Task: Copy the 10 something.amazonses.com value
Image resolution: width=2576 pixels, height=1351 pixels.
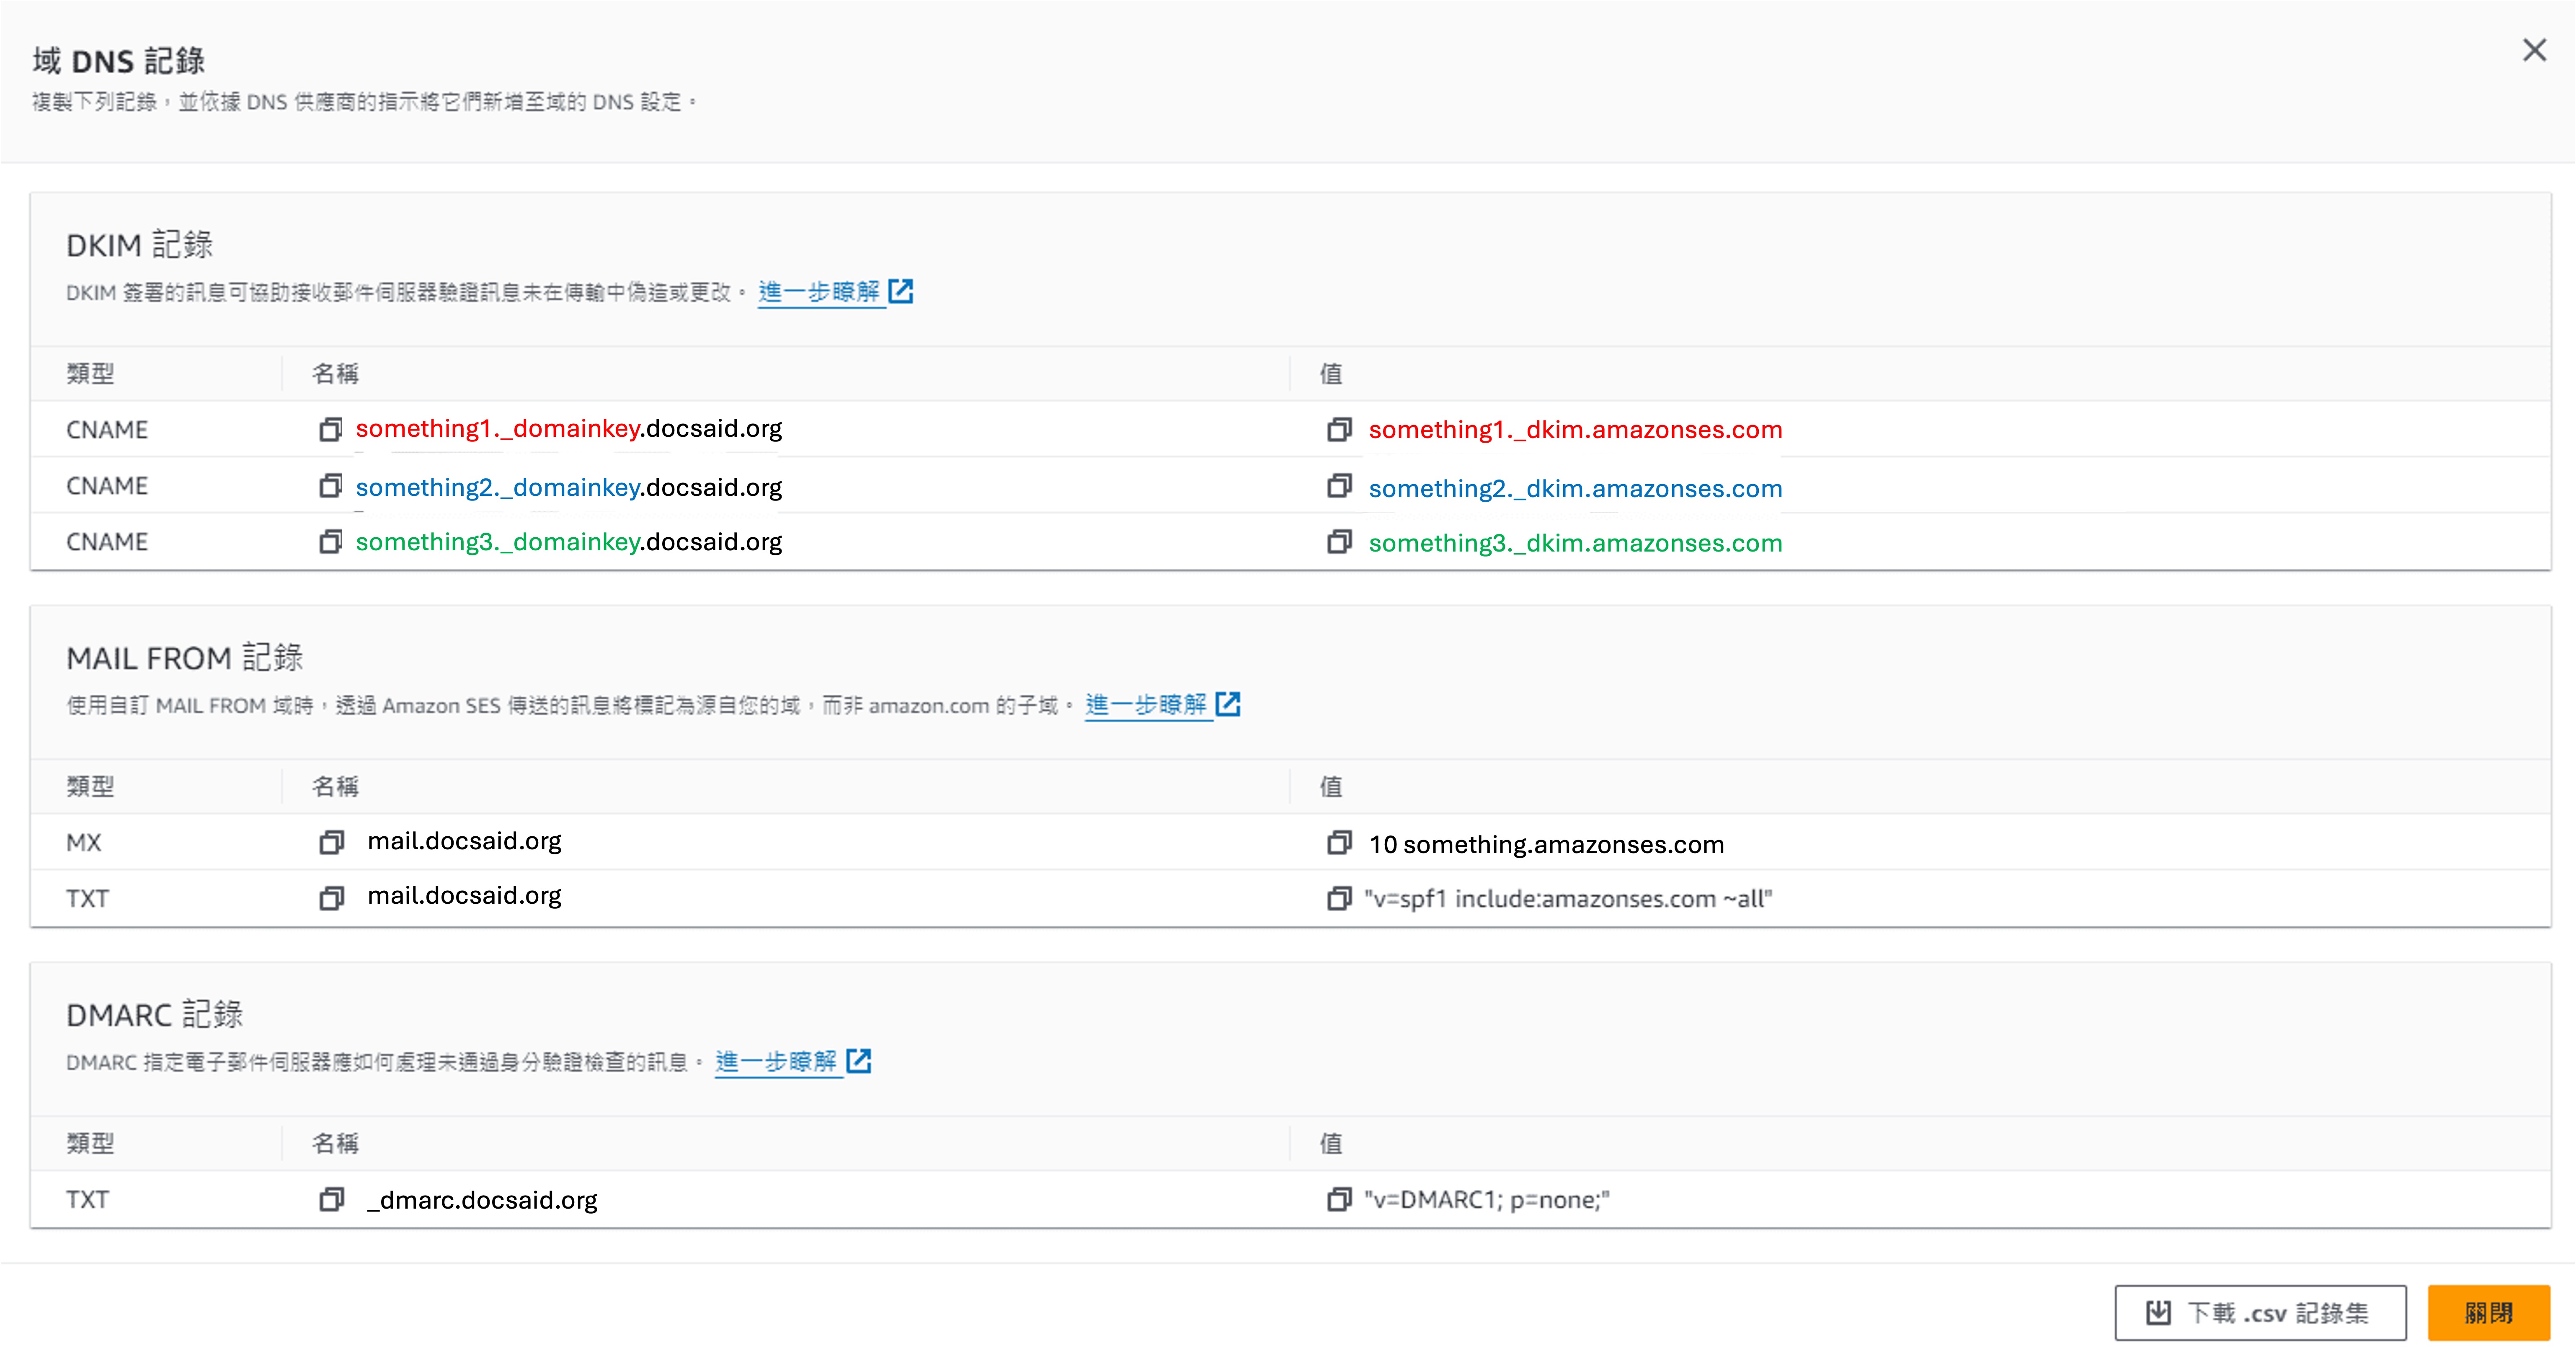Action: pyautogui.click(x=1339, y=843)
